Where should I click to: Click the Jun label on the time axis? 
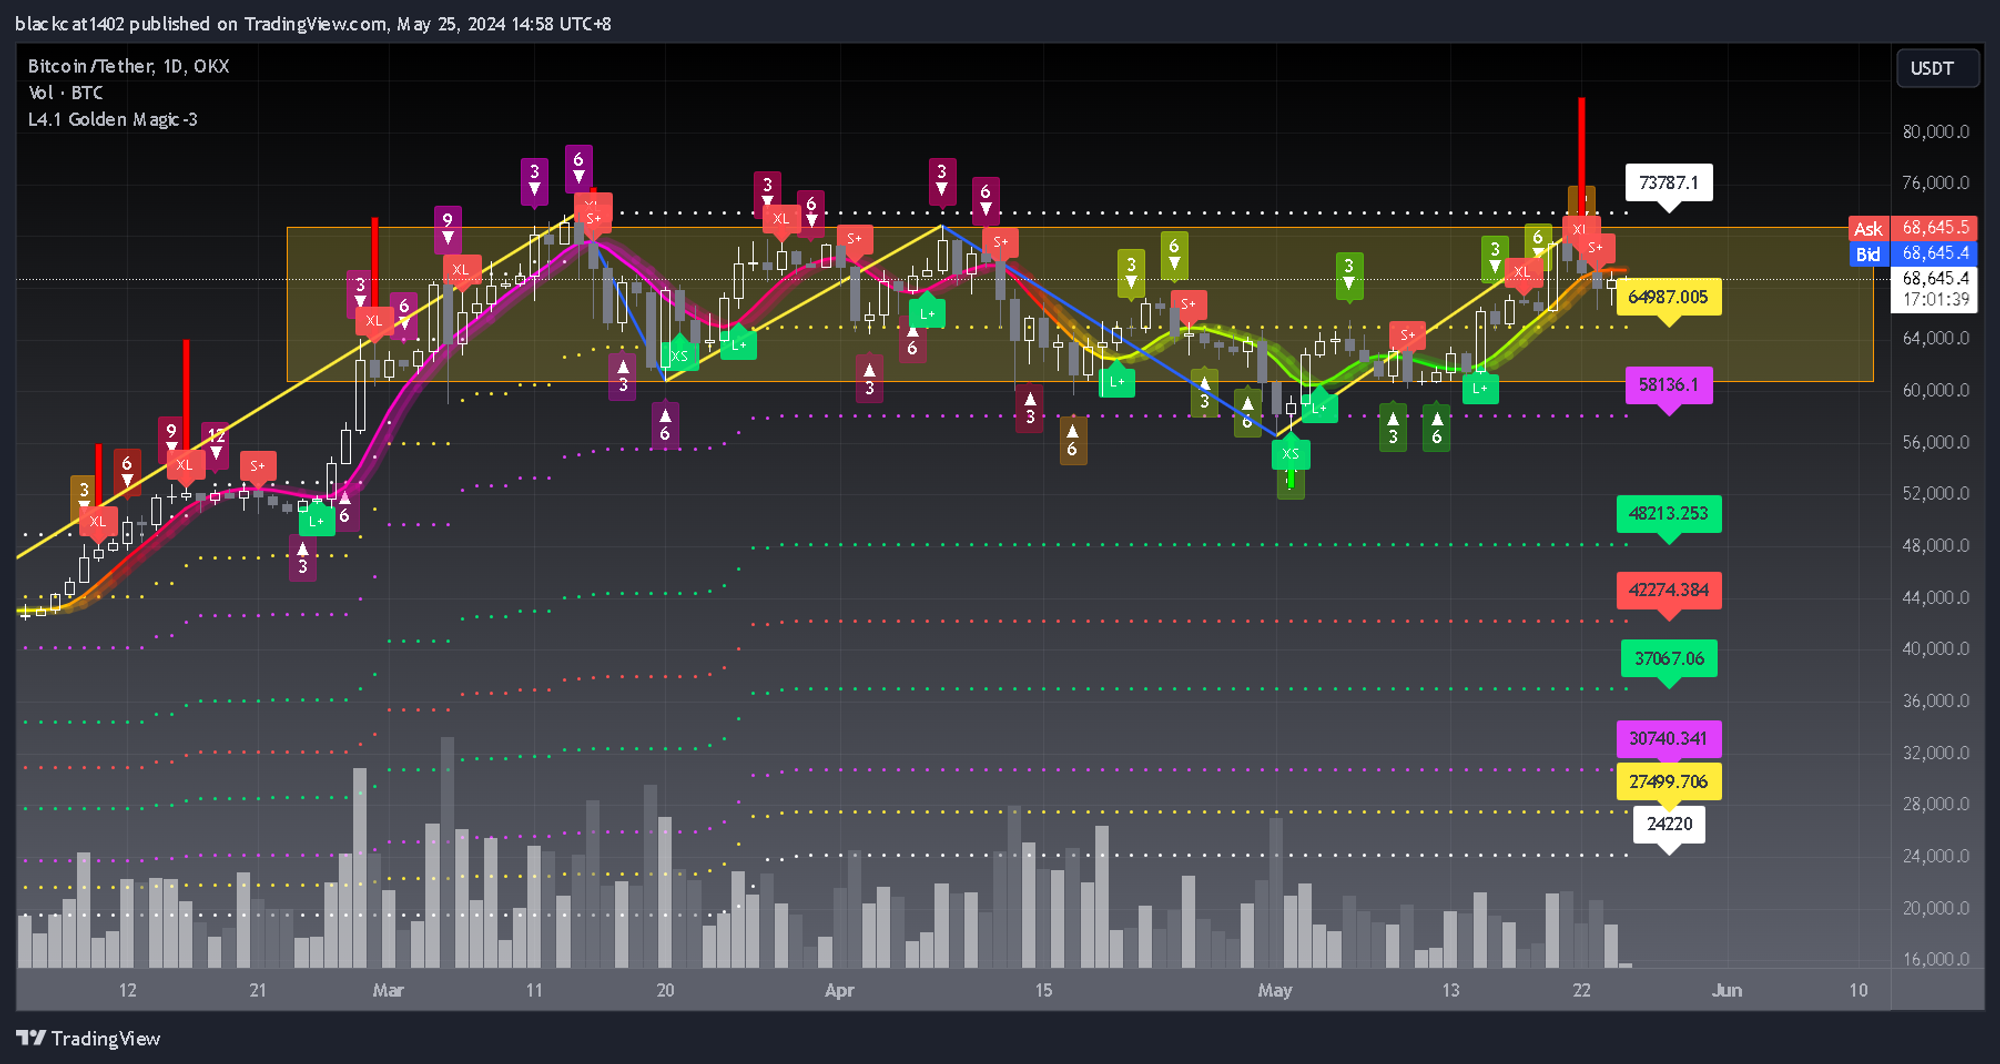click(x=1727, y=991)
